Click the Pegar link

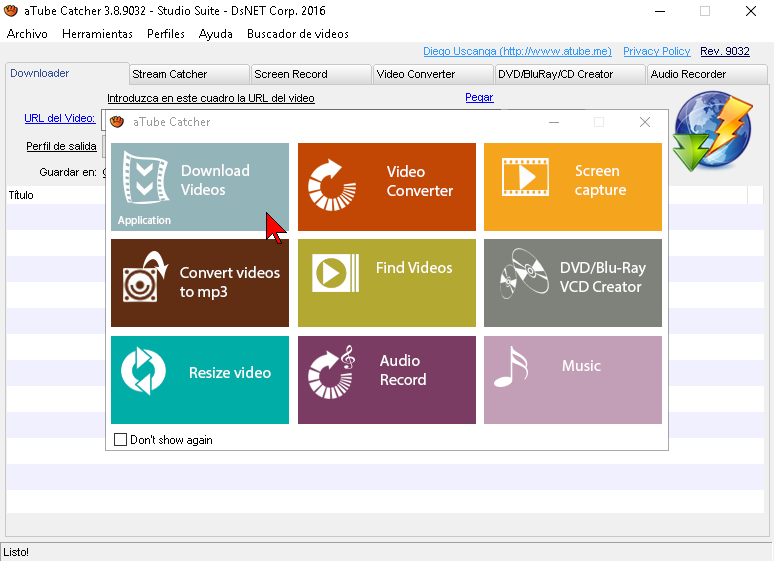point(479,97)
